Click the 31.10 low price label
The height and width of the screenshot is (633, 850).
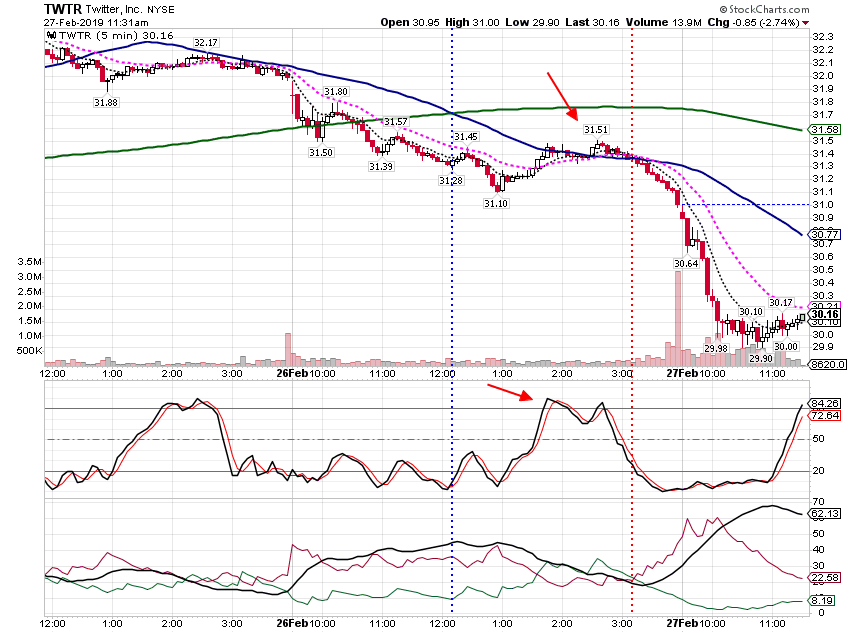[x=496, y=203]
